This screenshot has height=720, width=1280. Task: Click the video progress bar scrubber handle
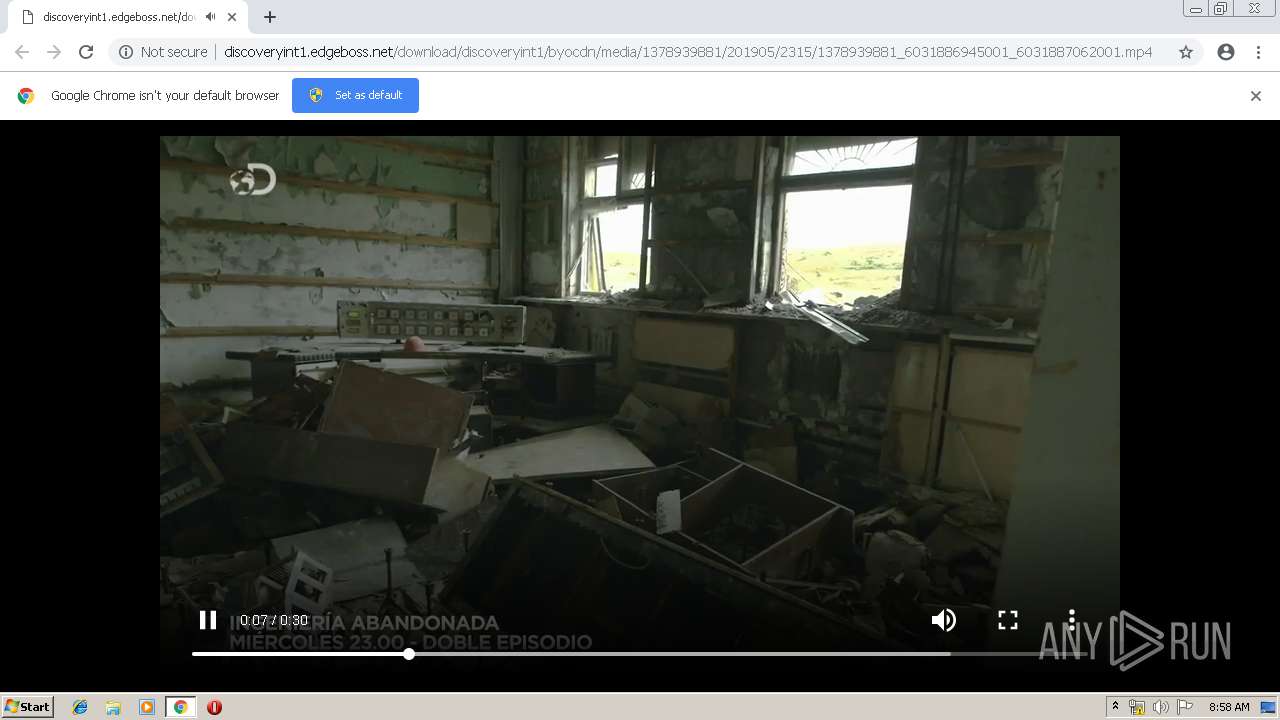coord(409,654)
